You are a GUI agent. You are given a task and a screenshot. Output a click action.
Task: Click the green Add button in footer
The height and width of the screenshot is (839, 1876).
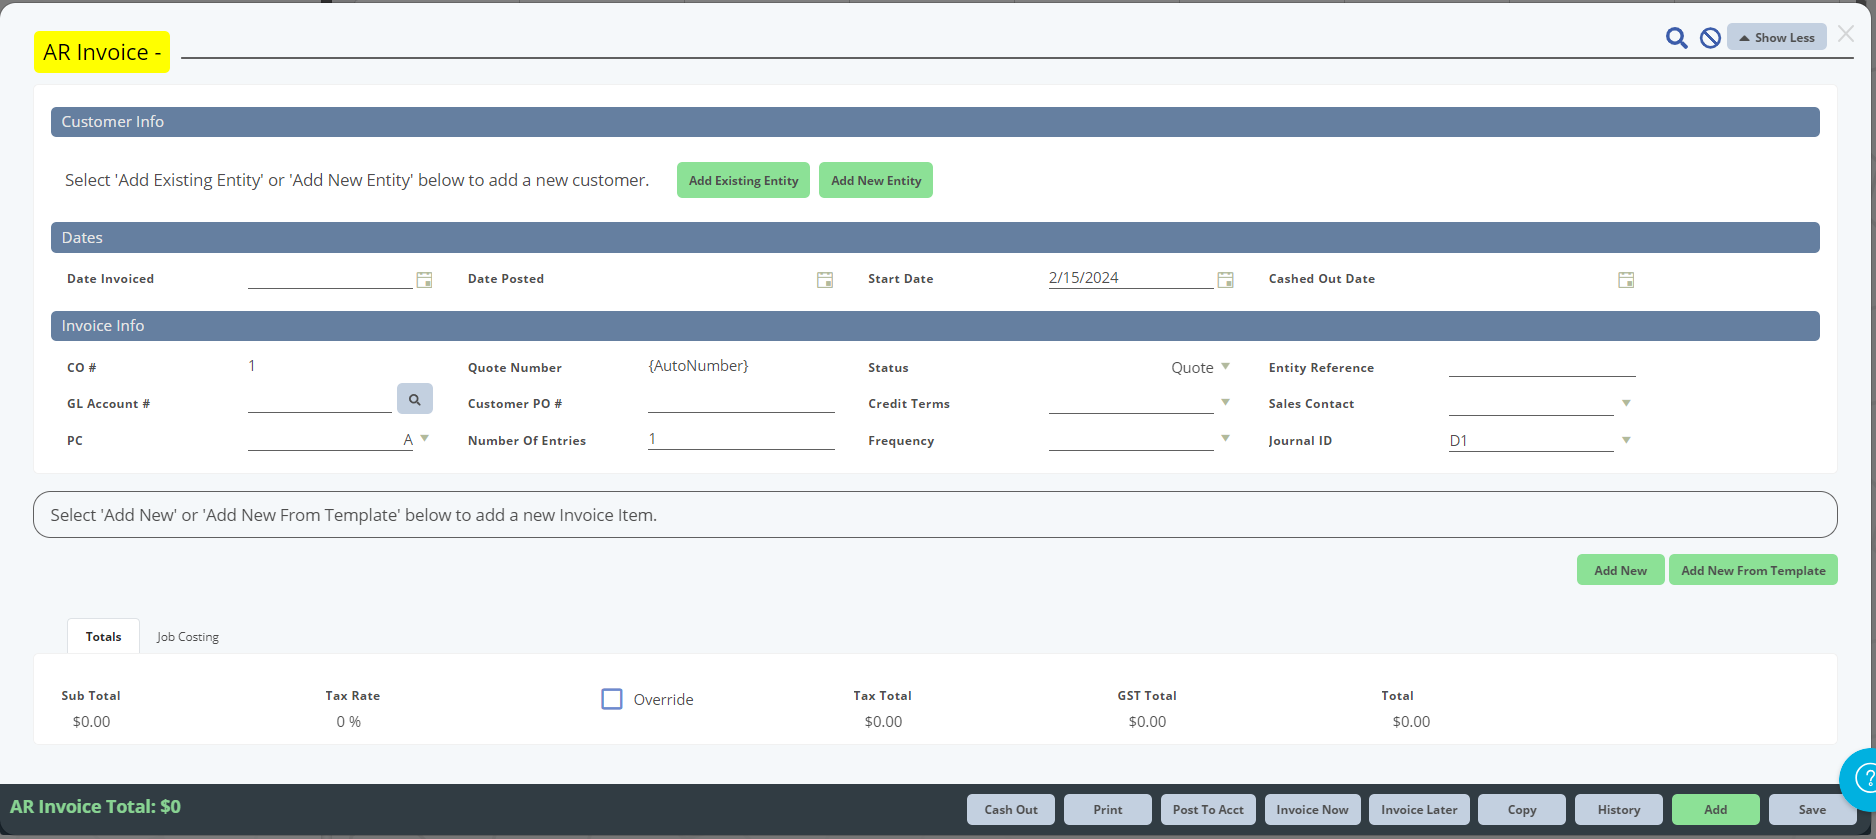[1716, 810]
